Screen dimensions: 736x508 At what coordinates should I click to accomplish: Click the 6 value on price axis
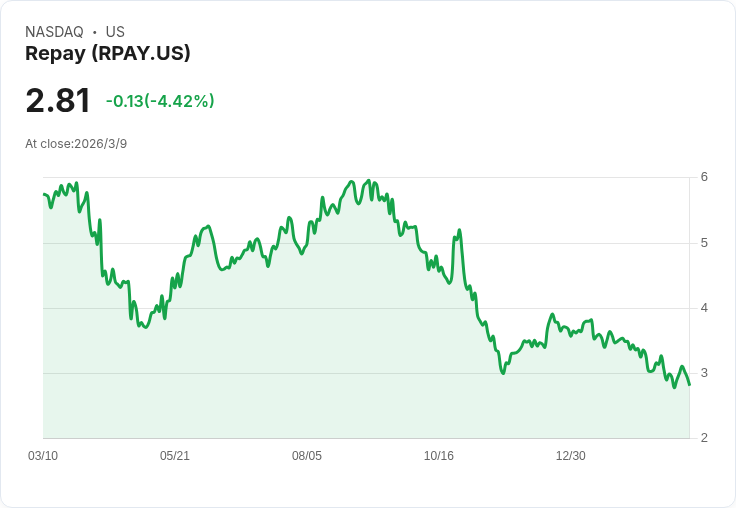704,177
